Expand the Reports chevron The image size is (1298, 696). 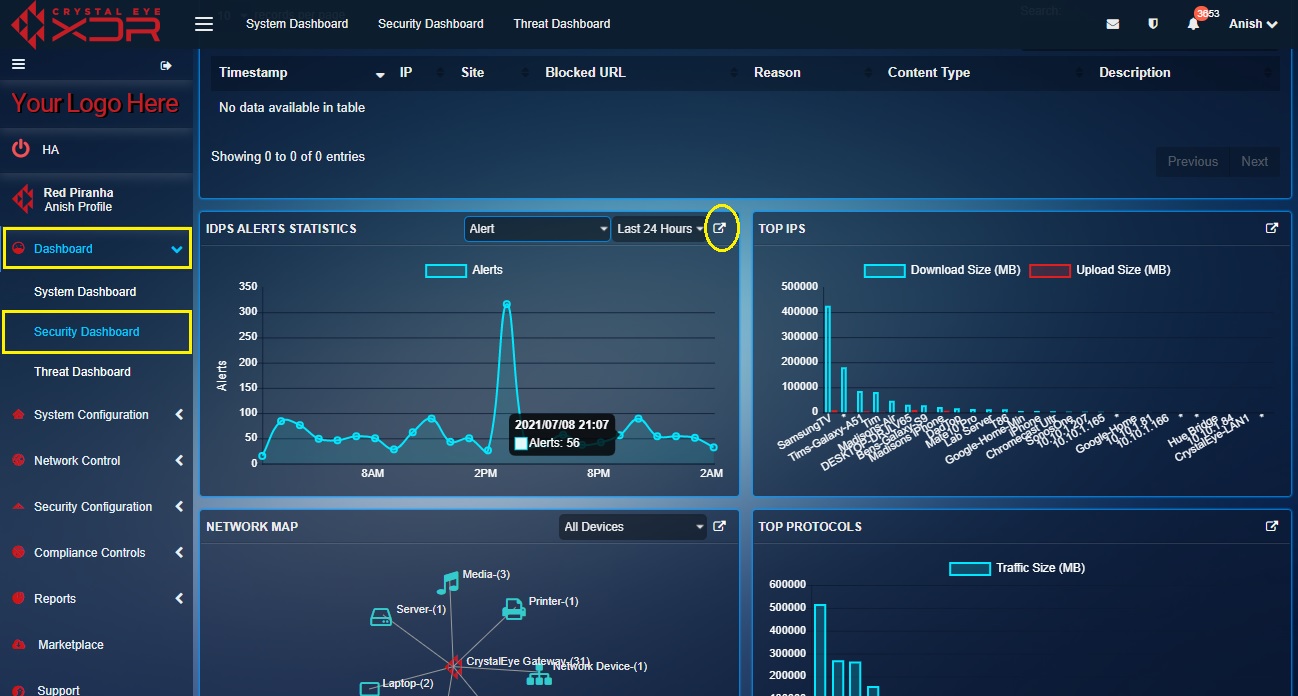[x=179, y=599]
